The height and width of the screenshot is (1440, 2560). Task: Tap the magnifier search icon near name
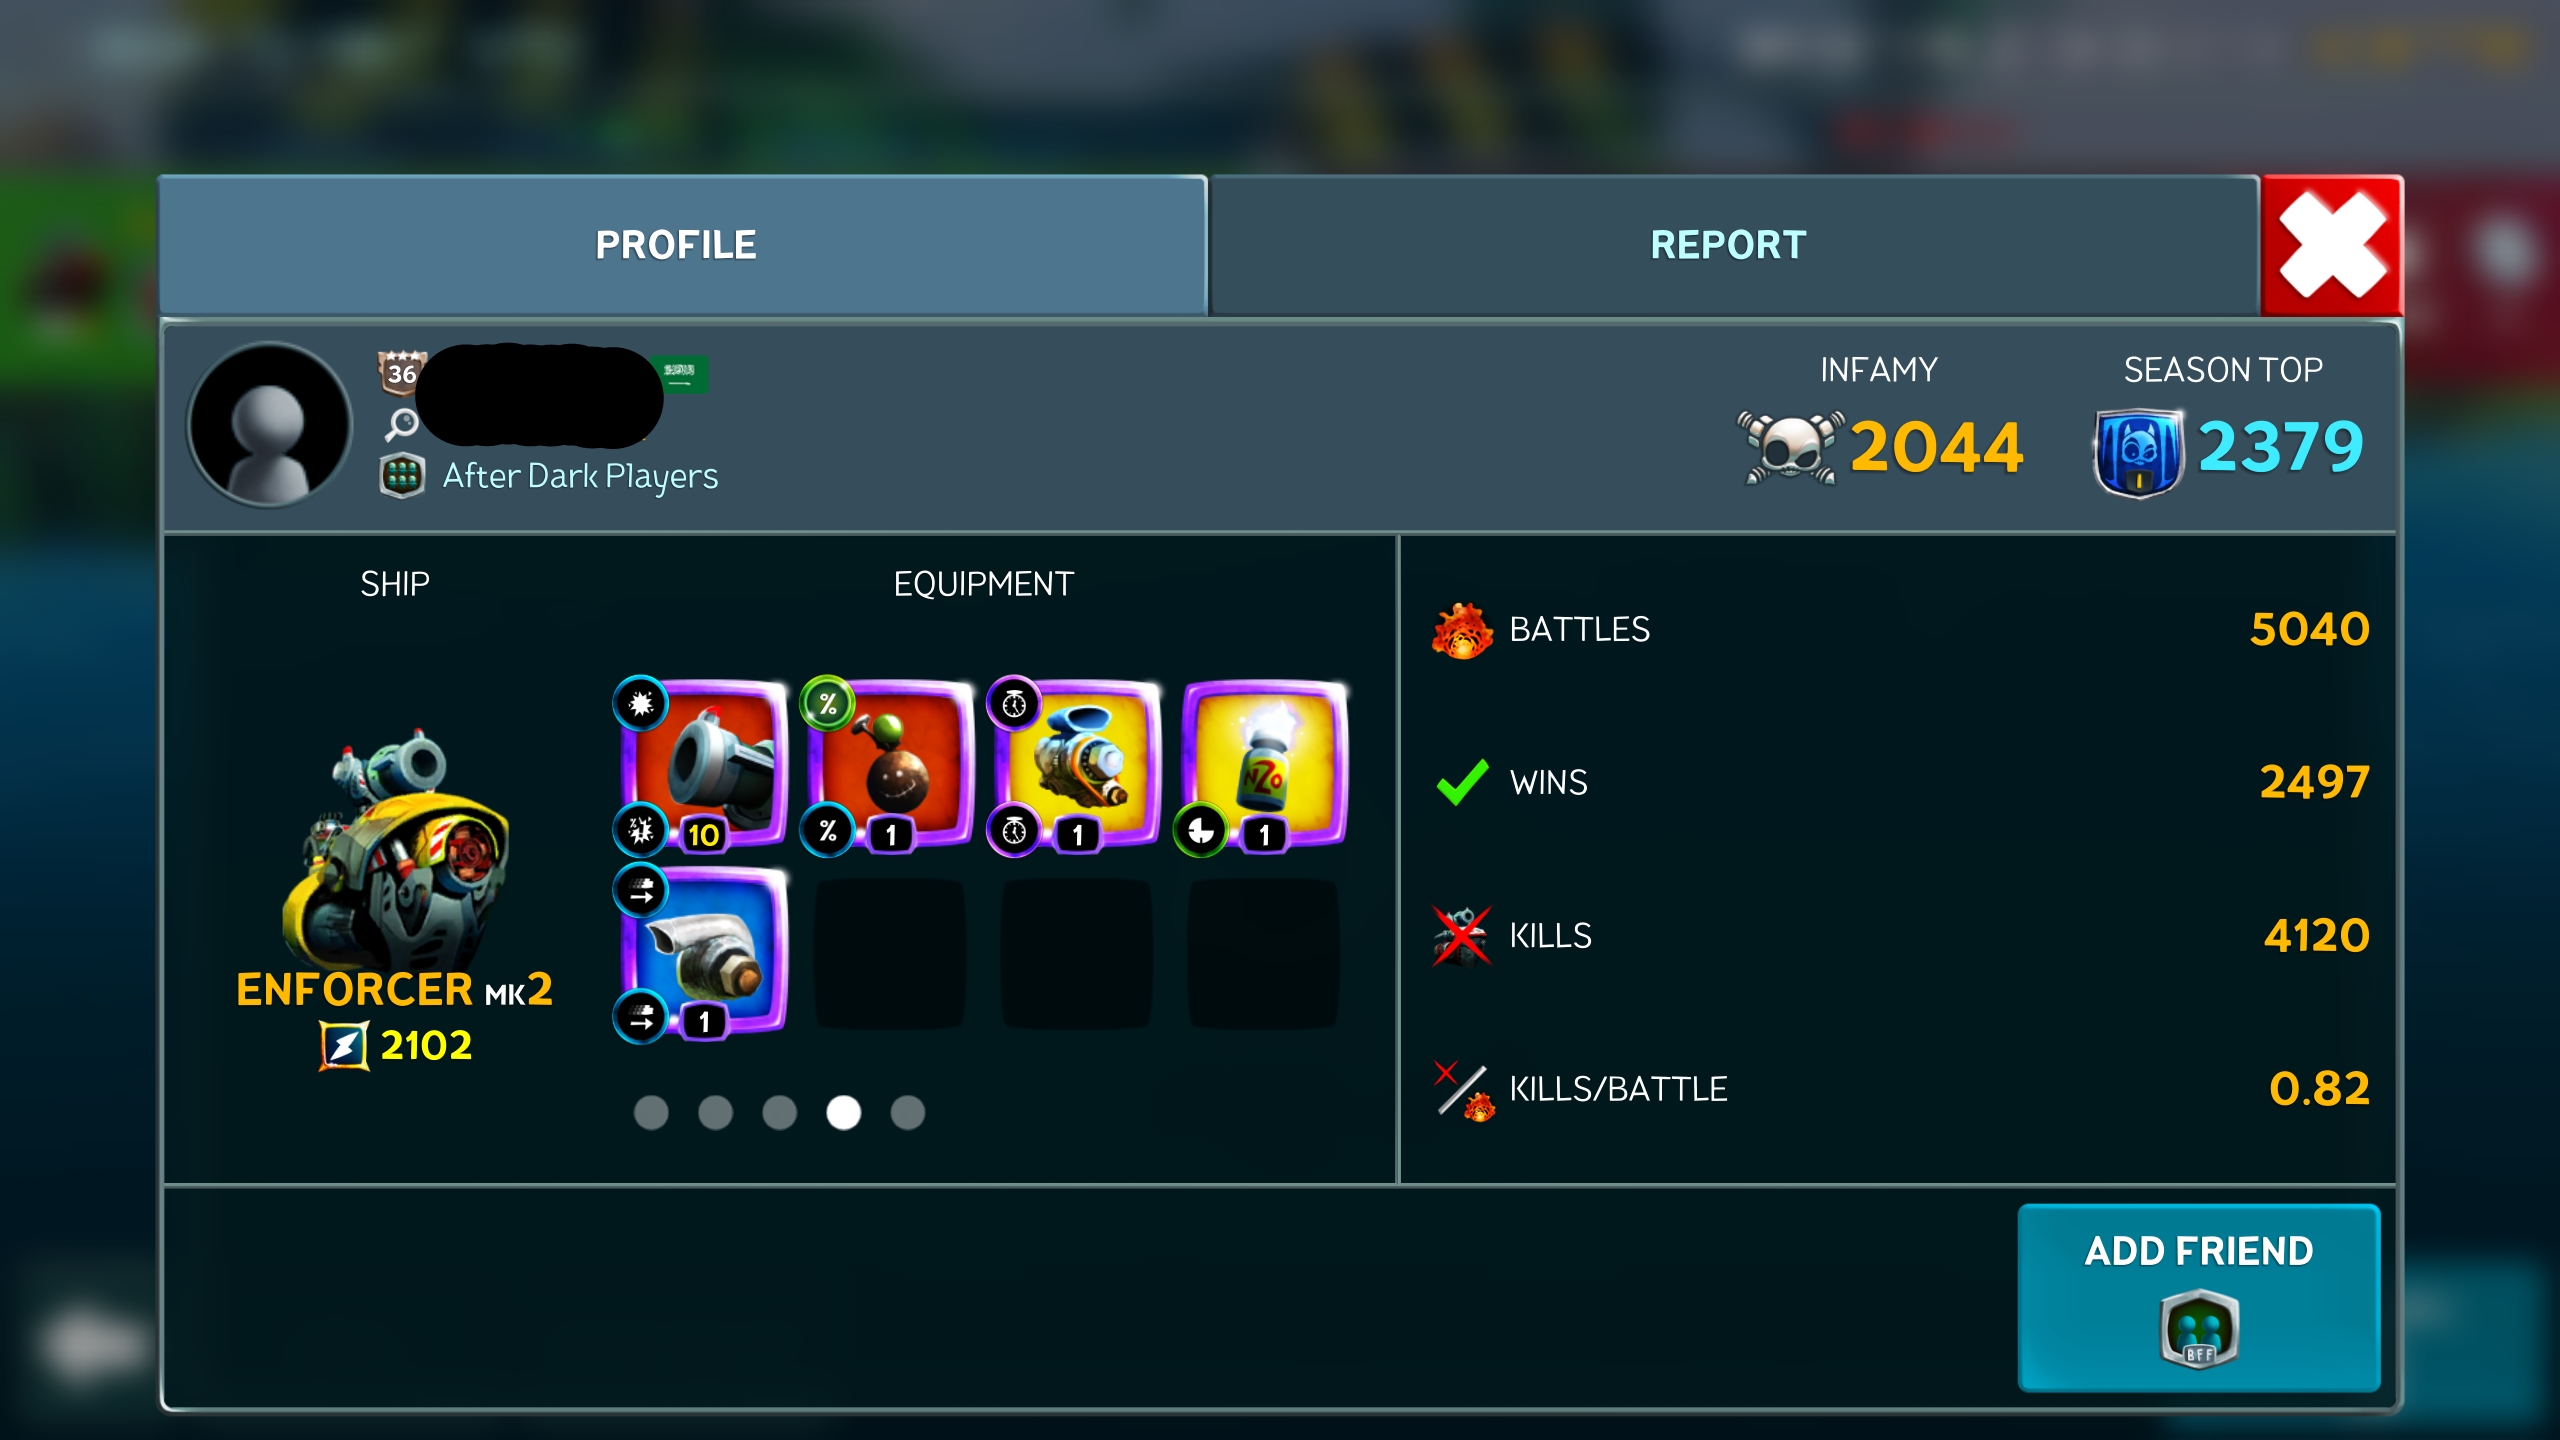pyautogui.click(x=402, y=424)
